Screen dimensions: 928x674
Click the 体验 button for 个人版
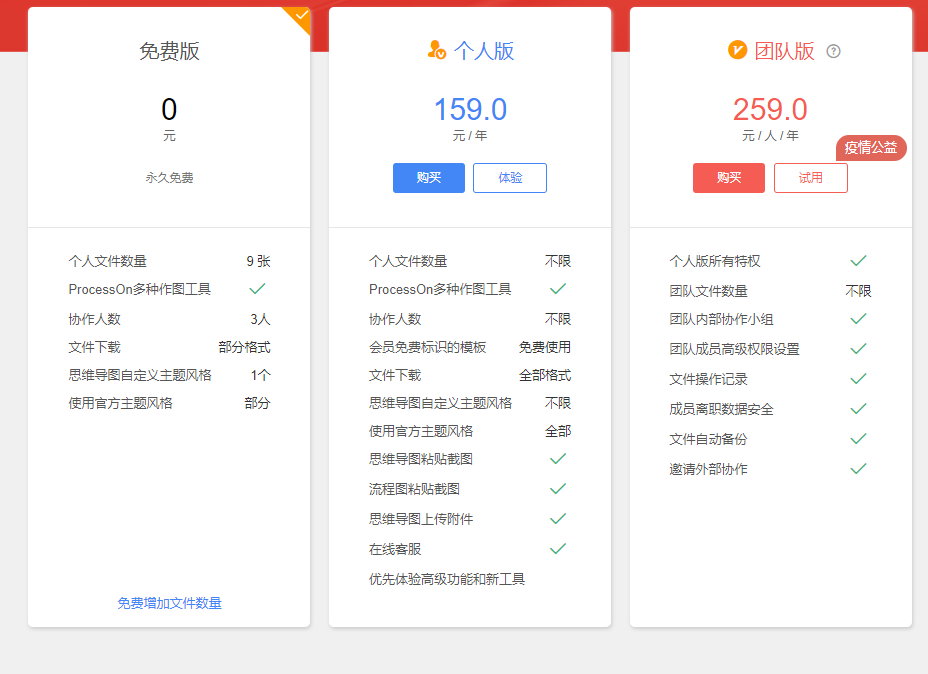click(x=510, y=178)
